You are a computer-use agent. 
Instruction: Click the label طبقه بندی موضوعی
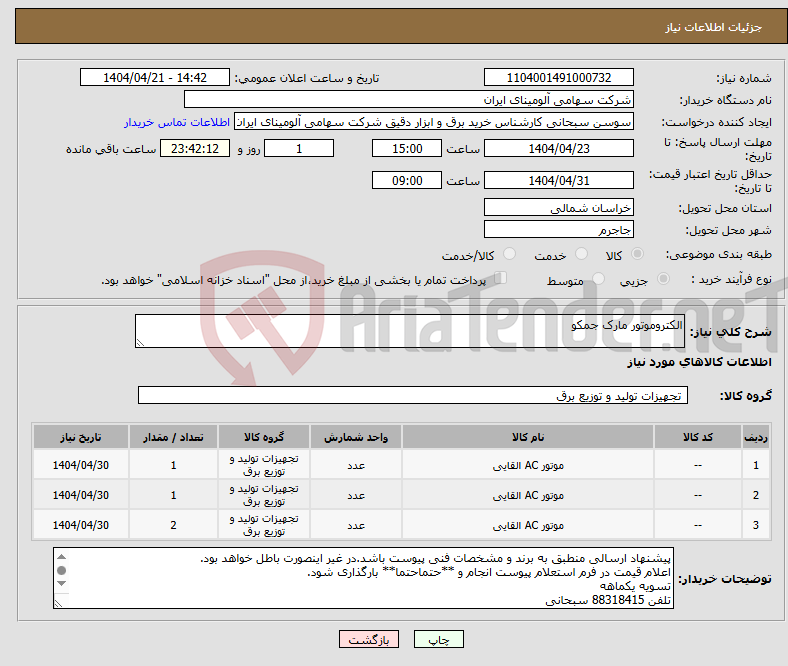pos(719,255)
